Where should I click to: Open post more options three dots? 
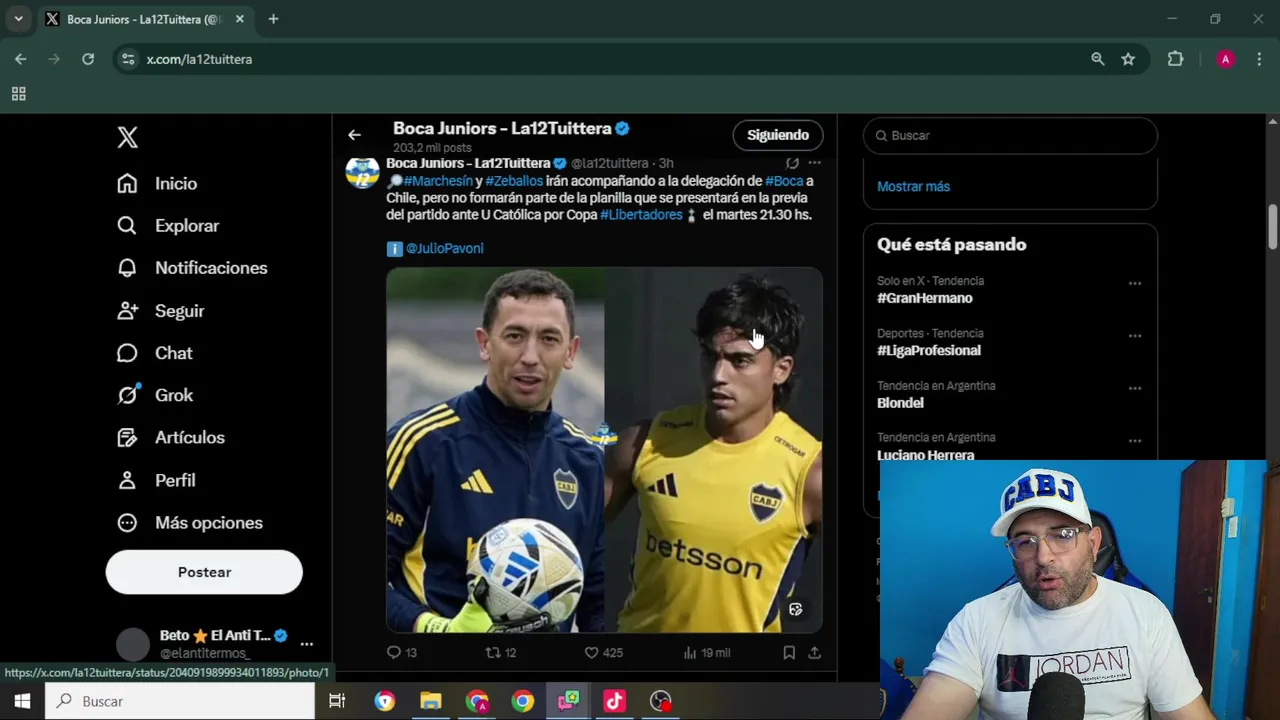click(x=815, y=163)
